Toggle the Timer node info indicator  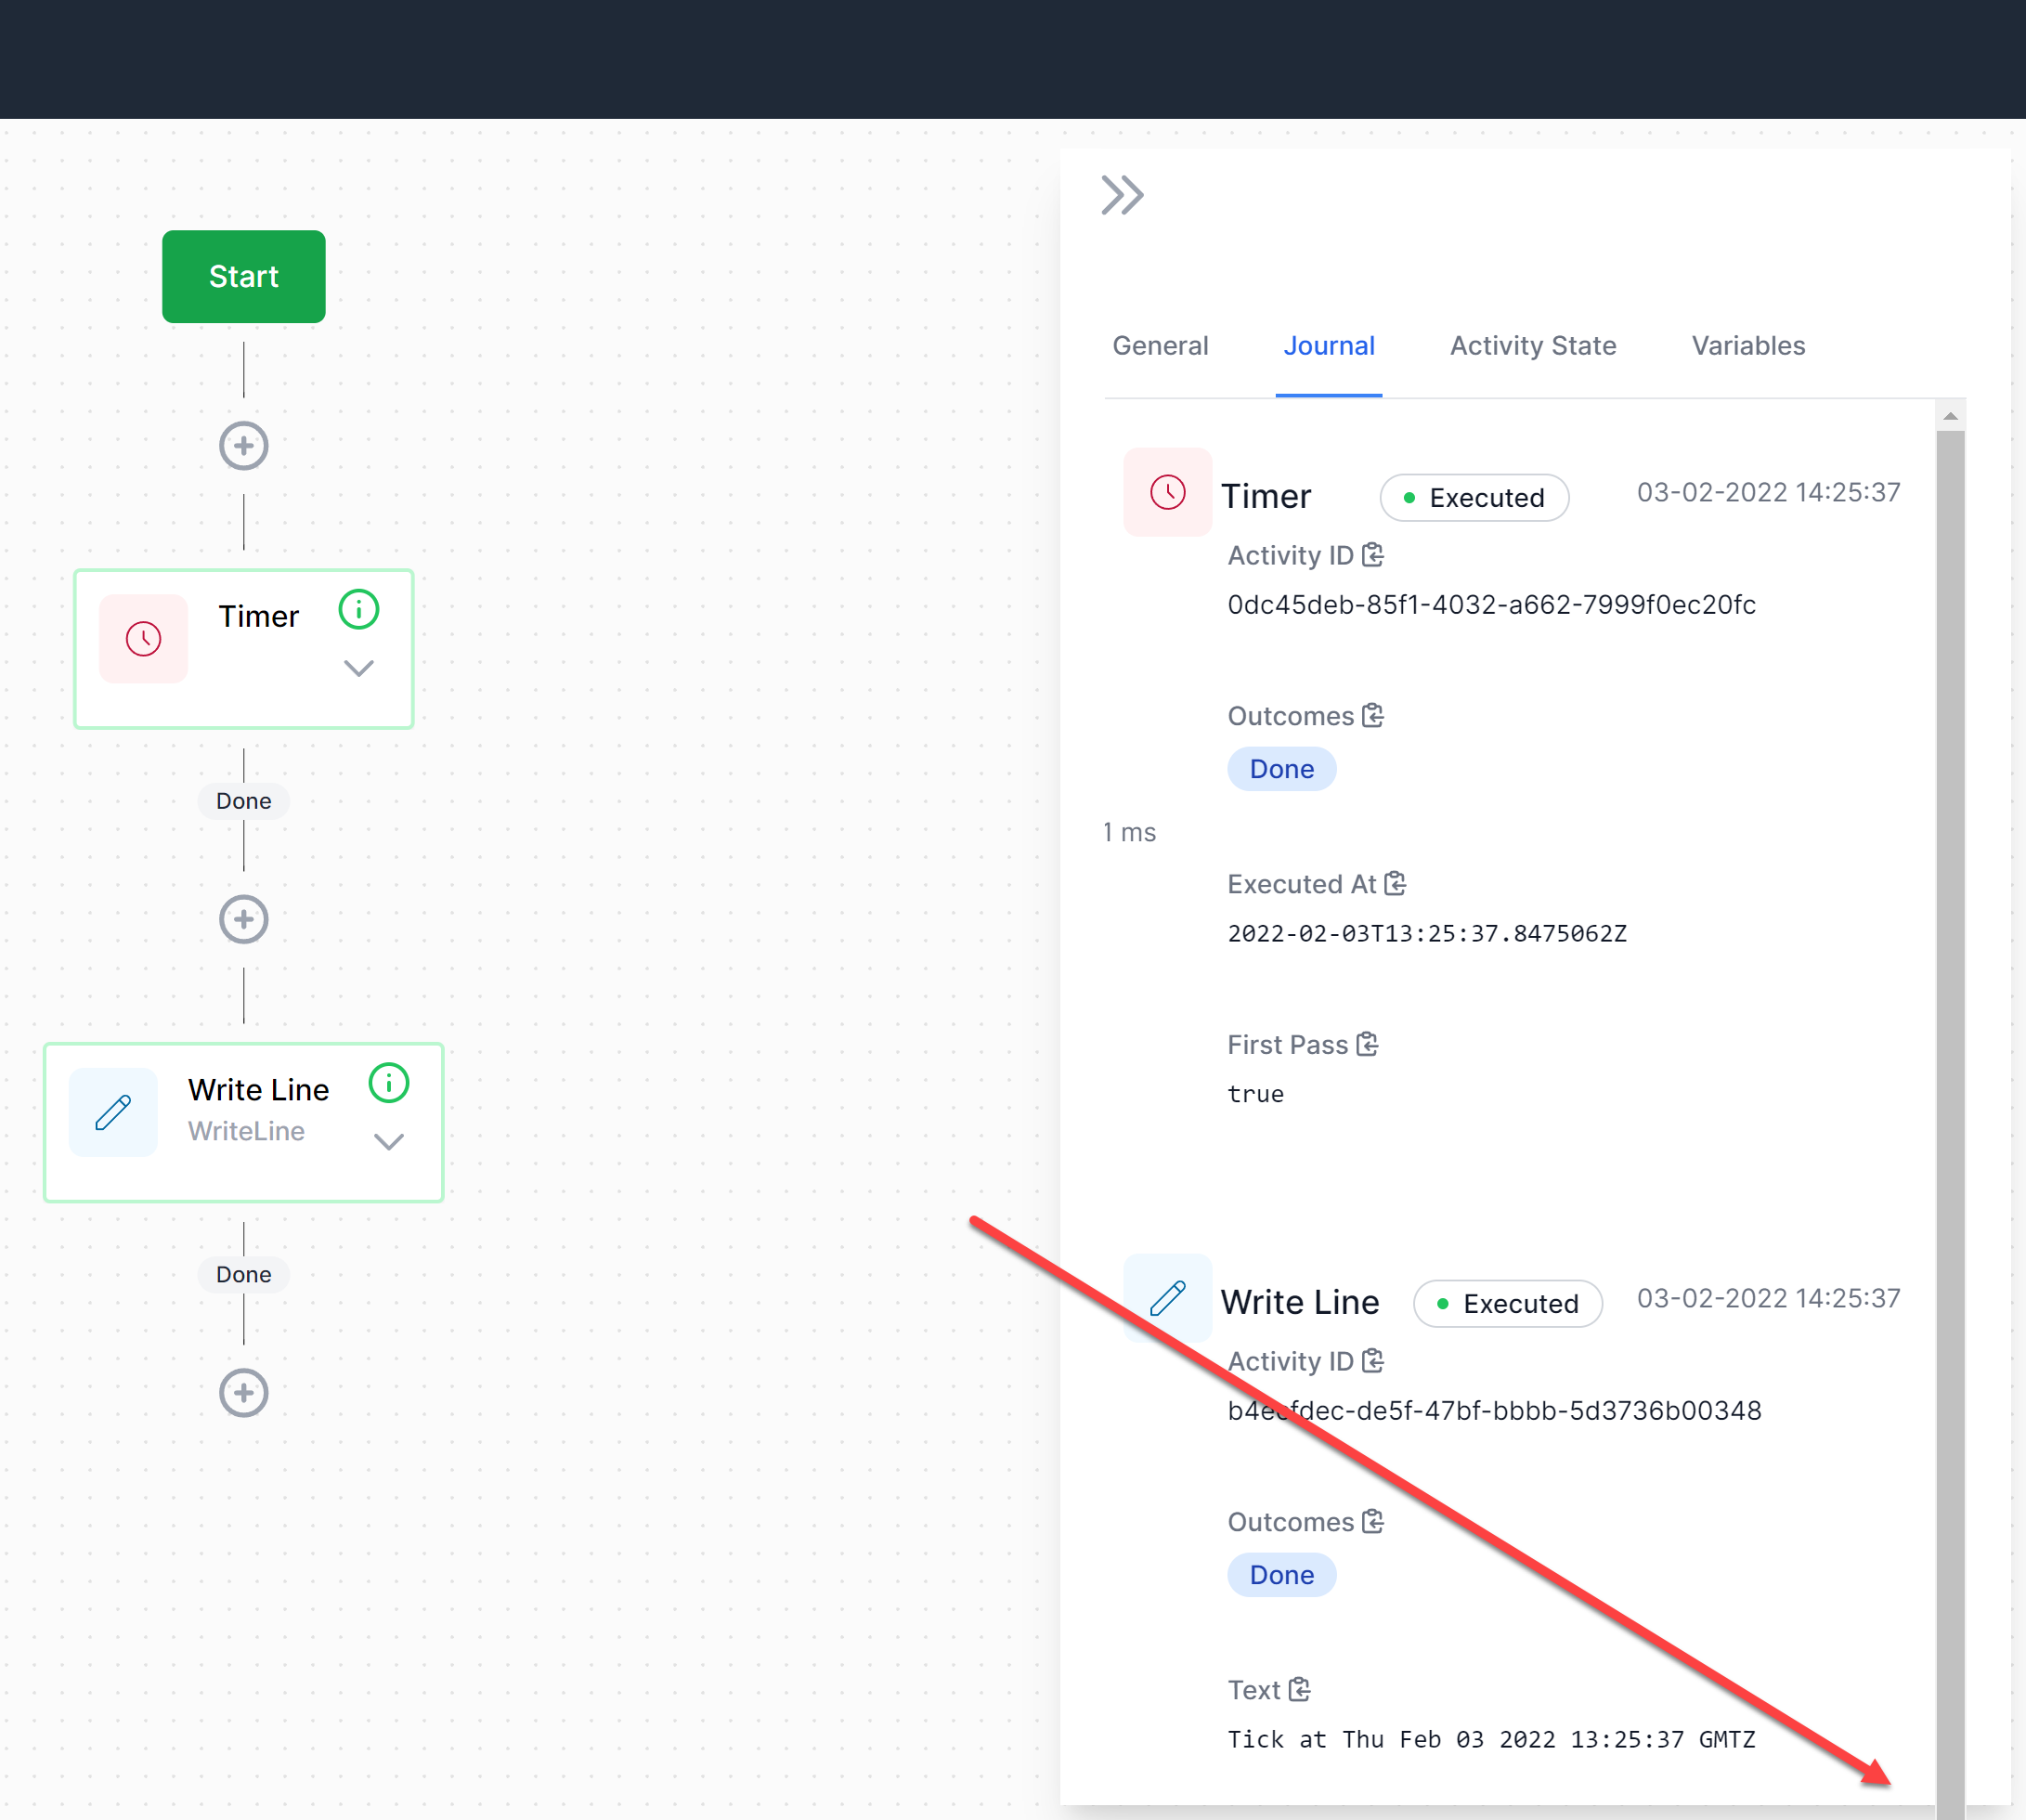pos(358,609)
